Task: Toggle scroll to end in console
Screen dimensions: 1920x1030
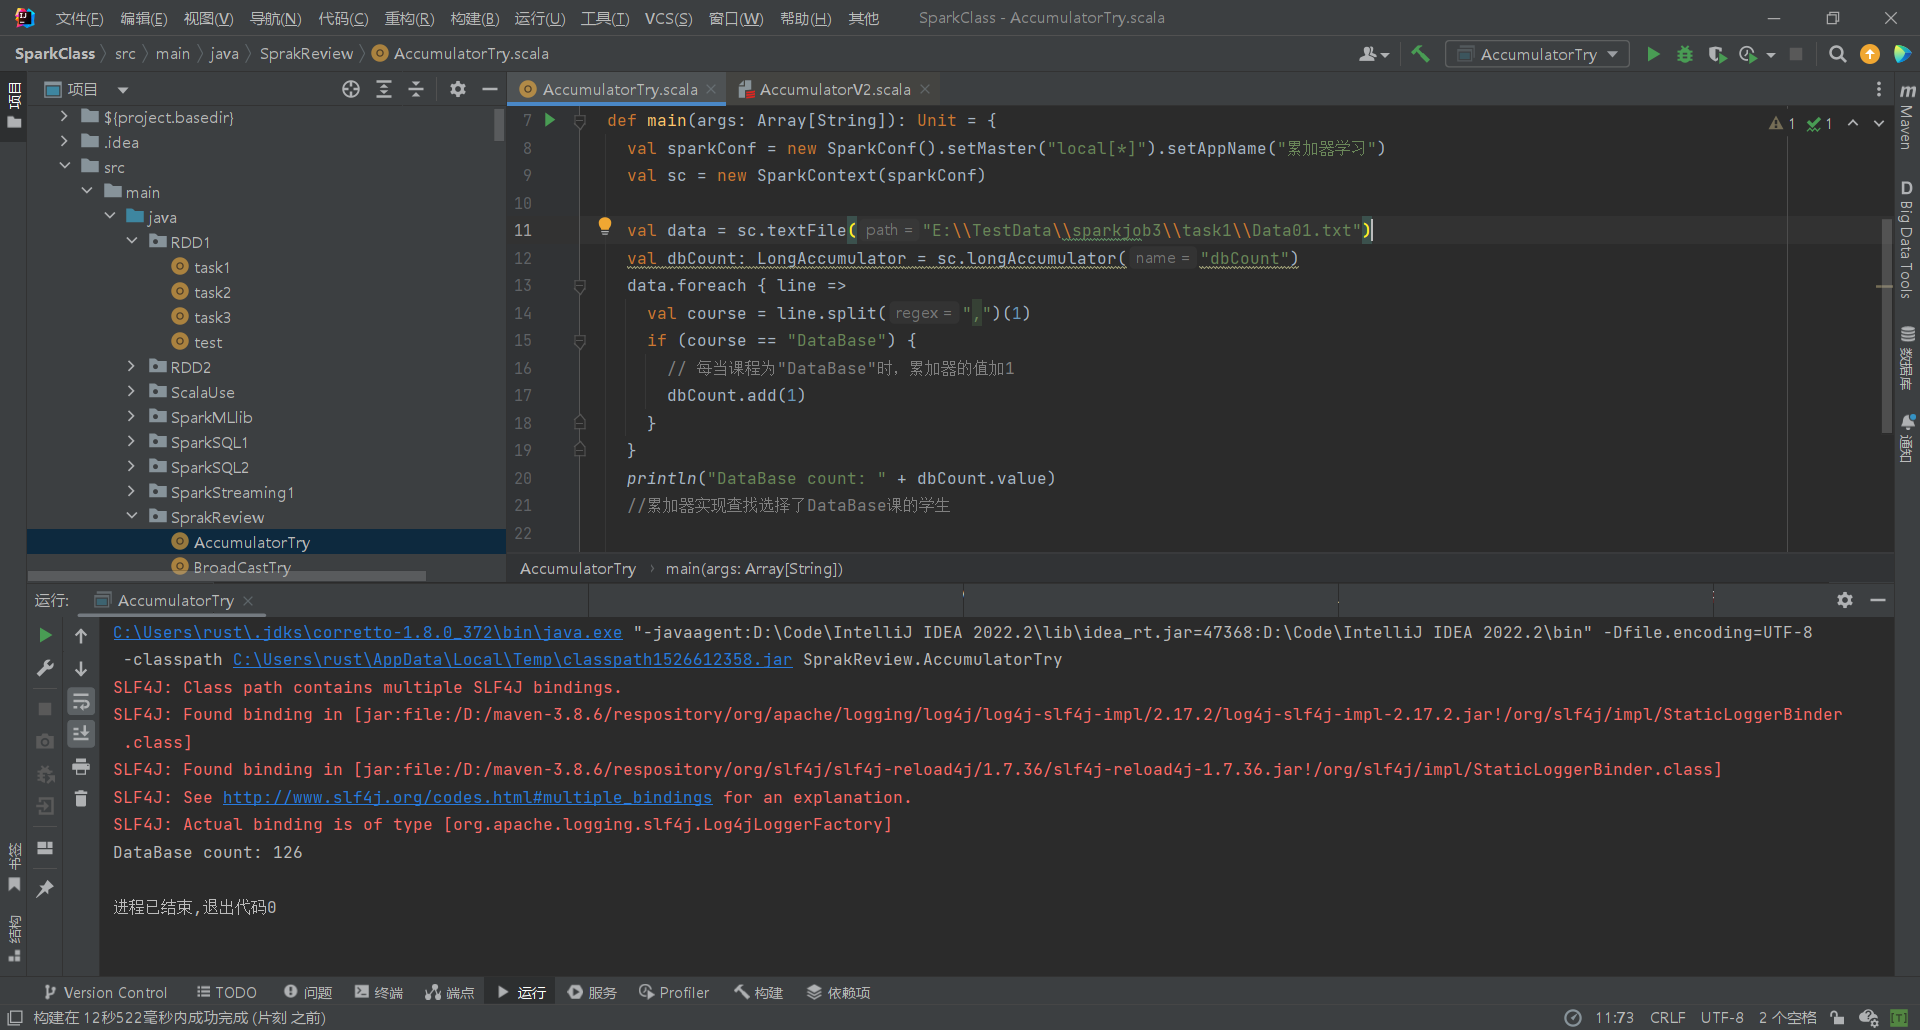Action: [x=81, y=734]
